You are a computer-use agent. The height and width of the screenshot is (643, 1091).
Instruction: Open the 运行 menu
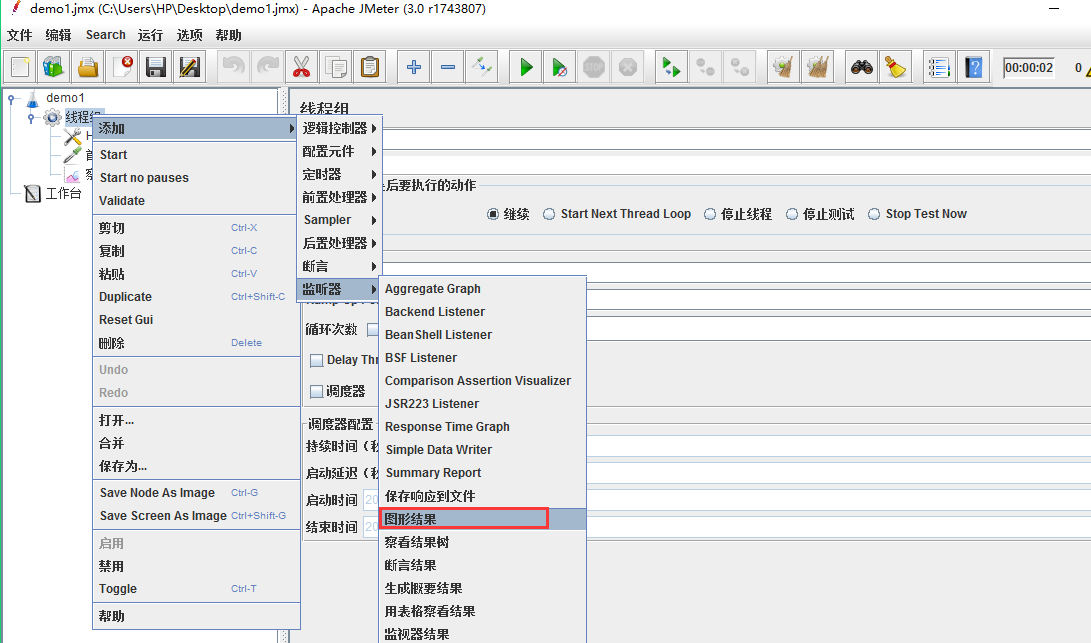point(150,35)
